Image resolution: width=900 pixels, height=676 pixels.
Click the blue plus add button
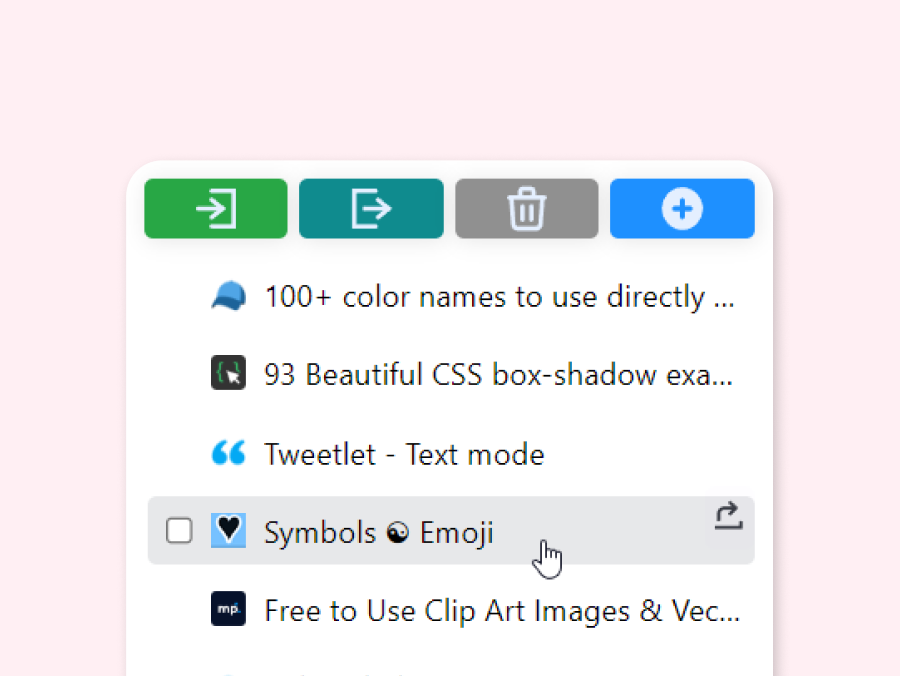click(x=682, y=208)
